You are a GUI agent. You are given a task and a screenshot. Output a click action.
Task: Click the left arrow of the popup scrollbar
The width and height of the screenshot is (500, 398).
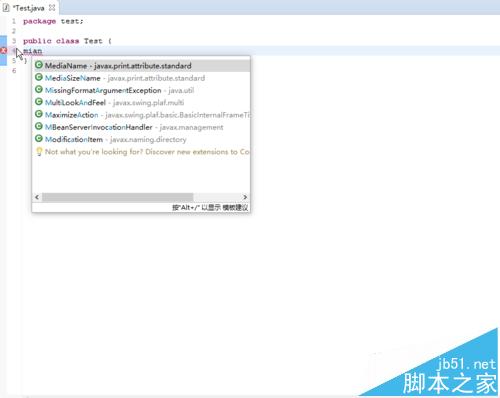pos(37,197)
